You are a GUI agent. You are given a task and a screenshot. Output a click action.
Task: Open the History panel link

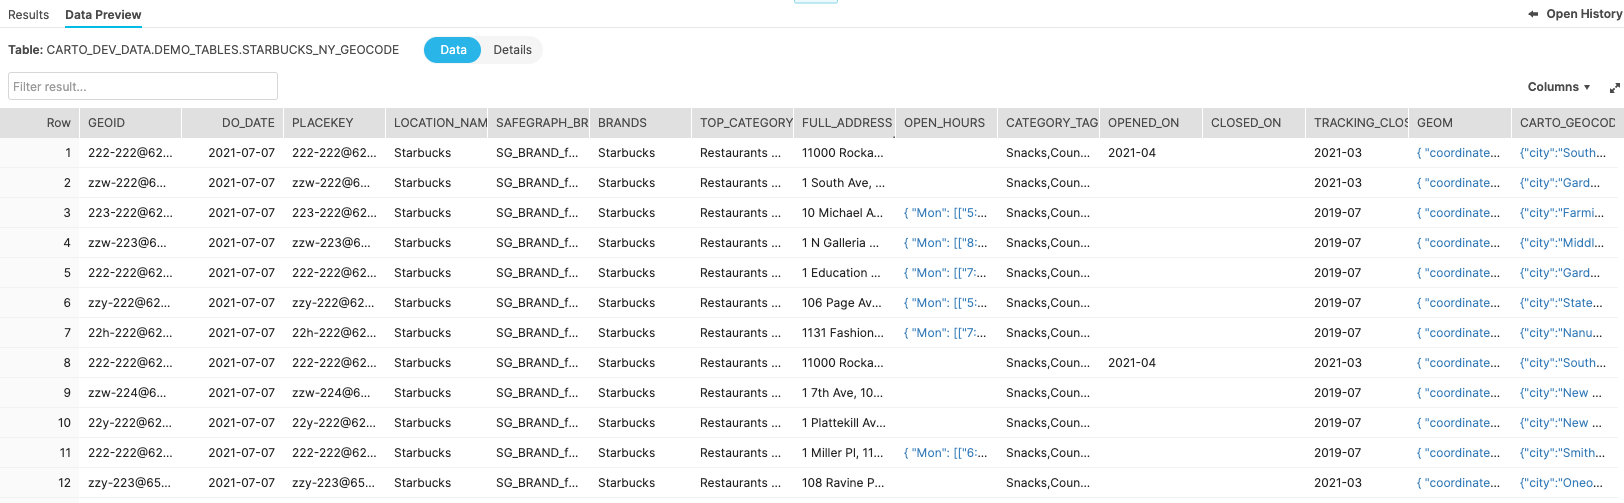1583,14
